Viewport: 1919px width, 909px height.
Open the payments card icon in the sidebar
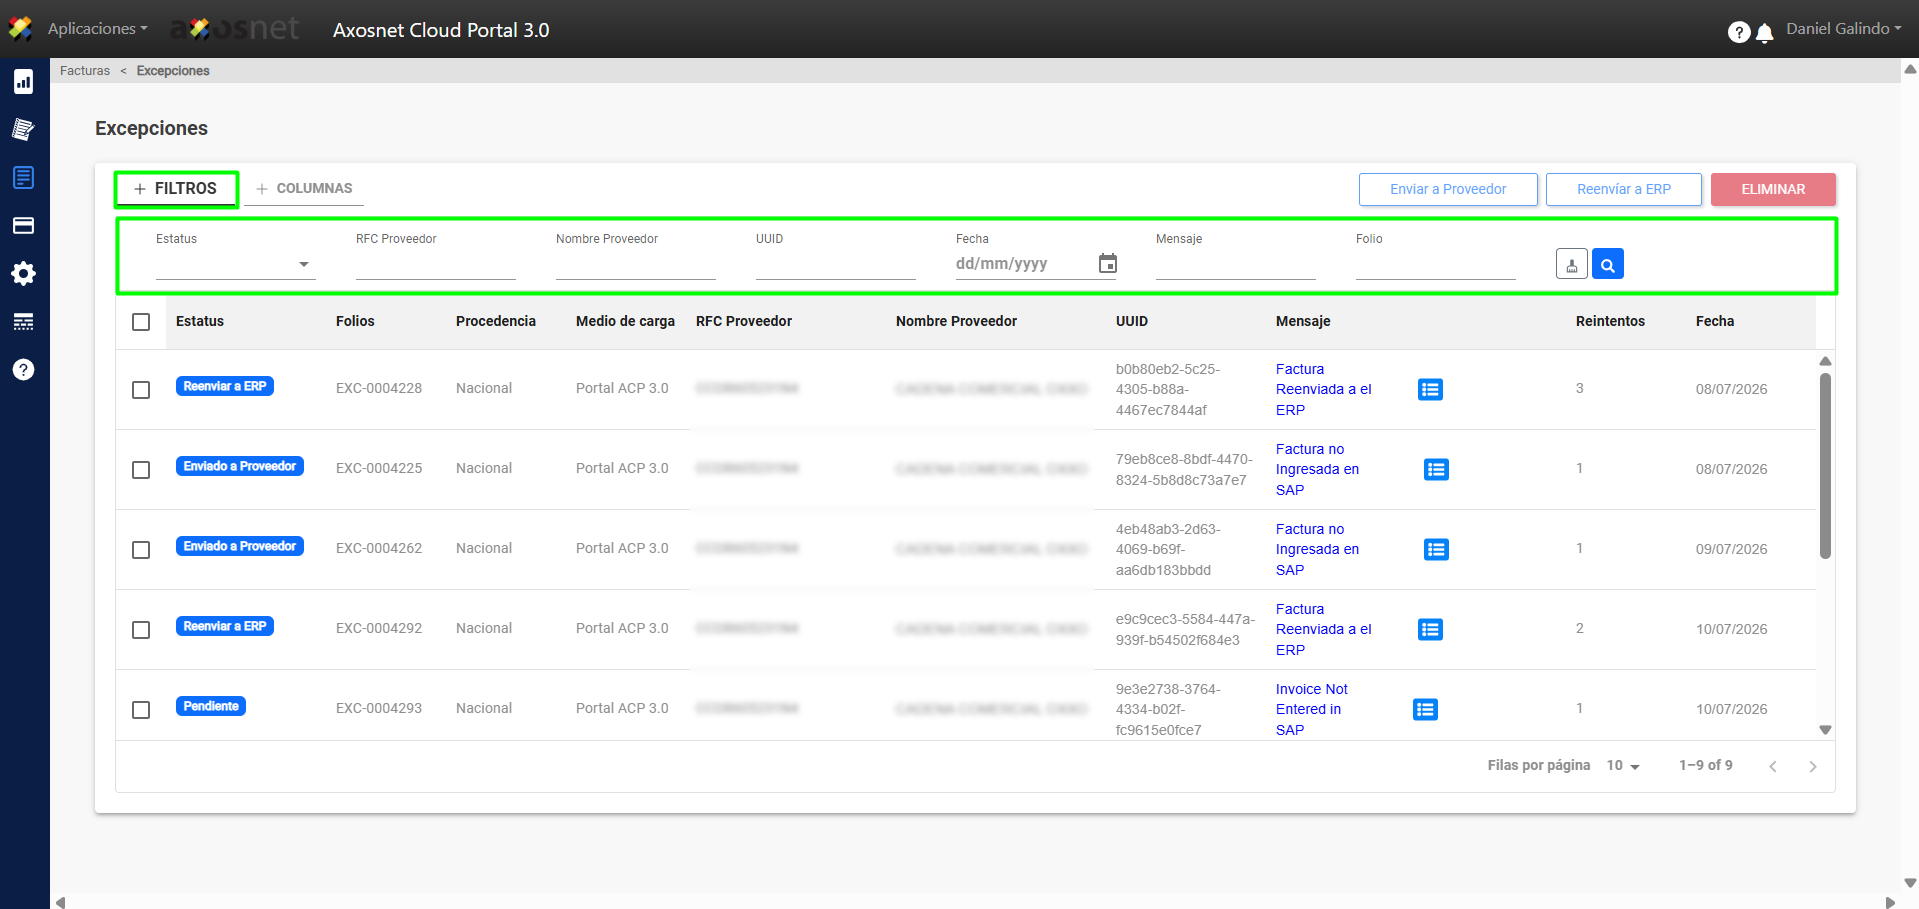pos(24,225)
